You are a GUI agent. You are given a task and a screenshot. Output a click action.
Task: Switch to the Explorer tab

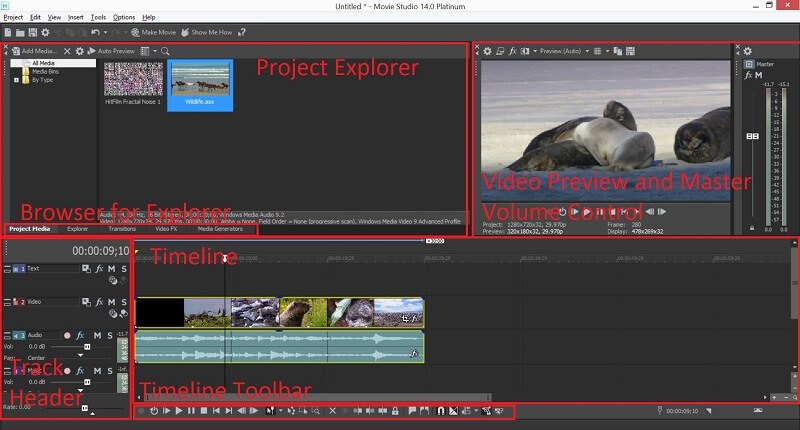78,229
